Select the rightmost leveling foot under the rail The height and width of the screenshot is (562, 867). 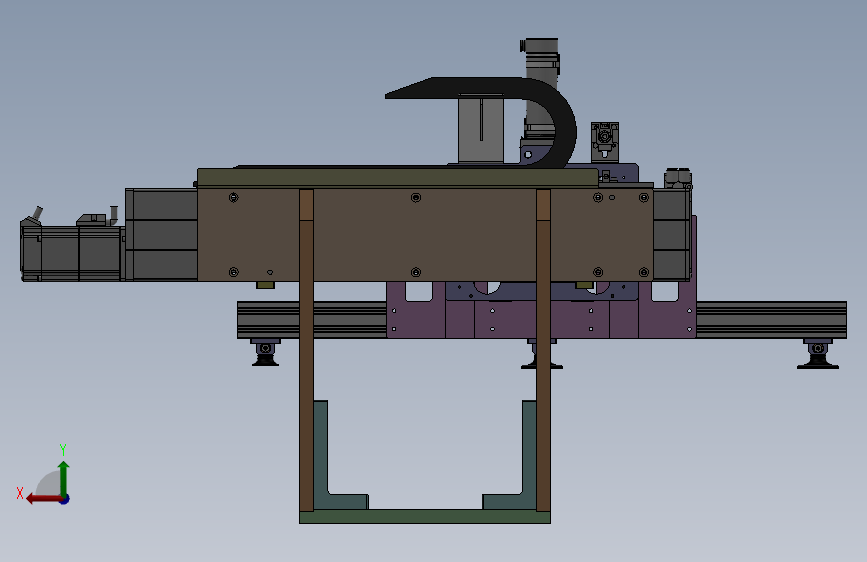tap(818, 354)
